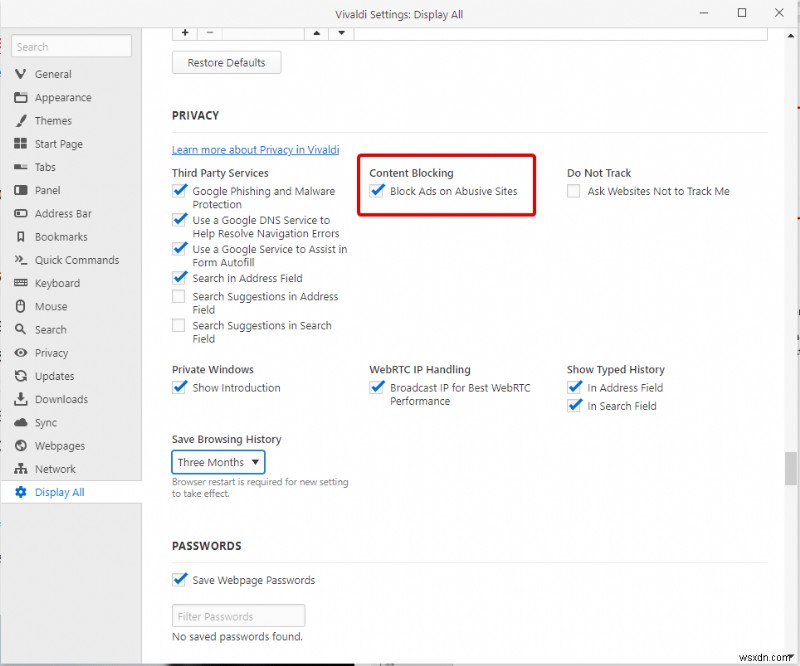Open Bookmarks settings via its flag icon
Screen dimensions: 800x666
click(x=22, y=236)
